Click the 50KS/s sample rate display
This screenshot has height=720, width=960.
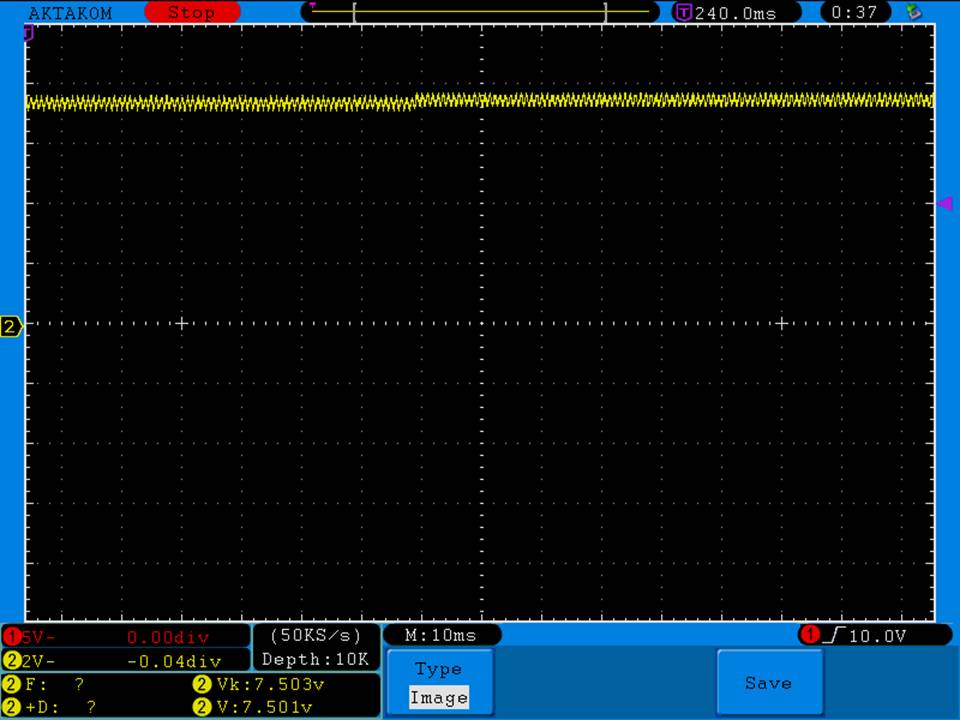point(316,635)
